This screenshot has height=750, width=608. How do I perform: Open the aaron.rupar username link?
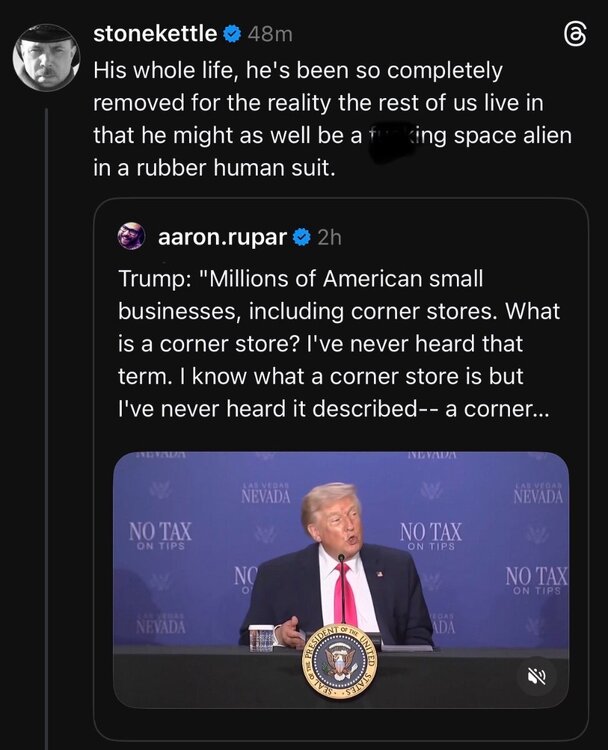click(222, 238)
